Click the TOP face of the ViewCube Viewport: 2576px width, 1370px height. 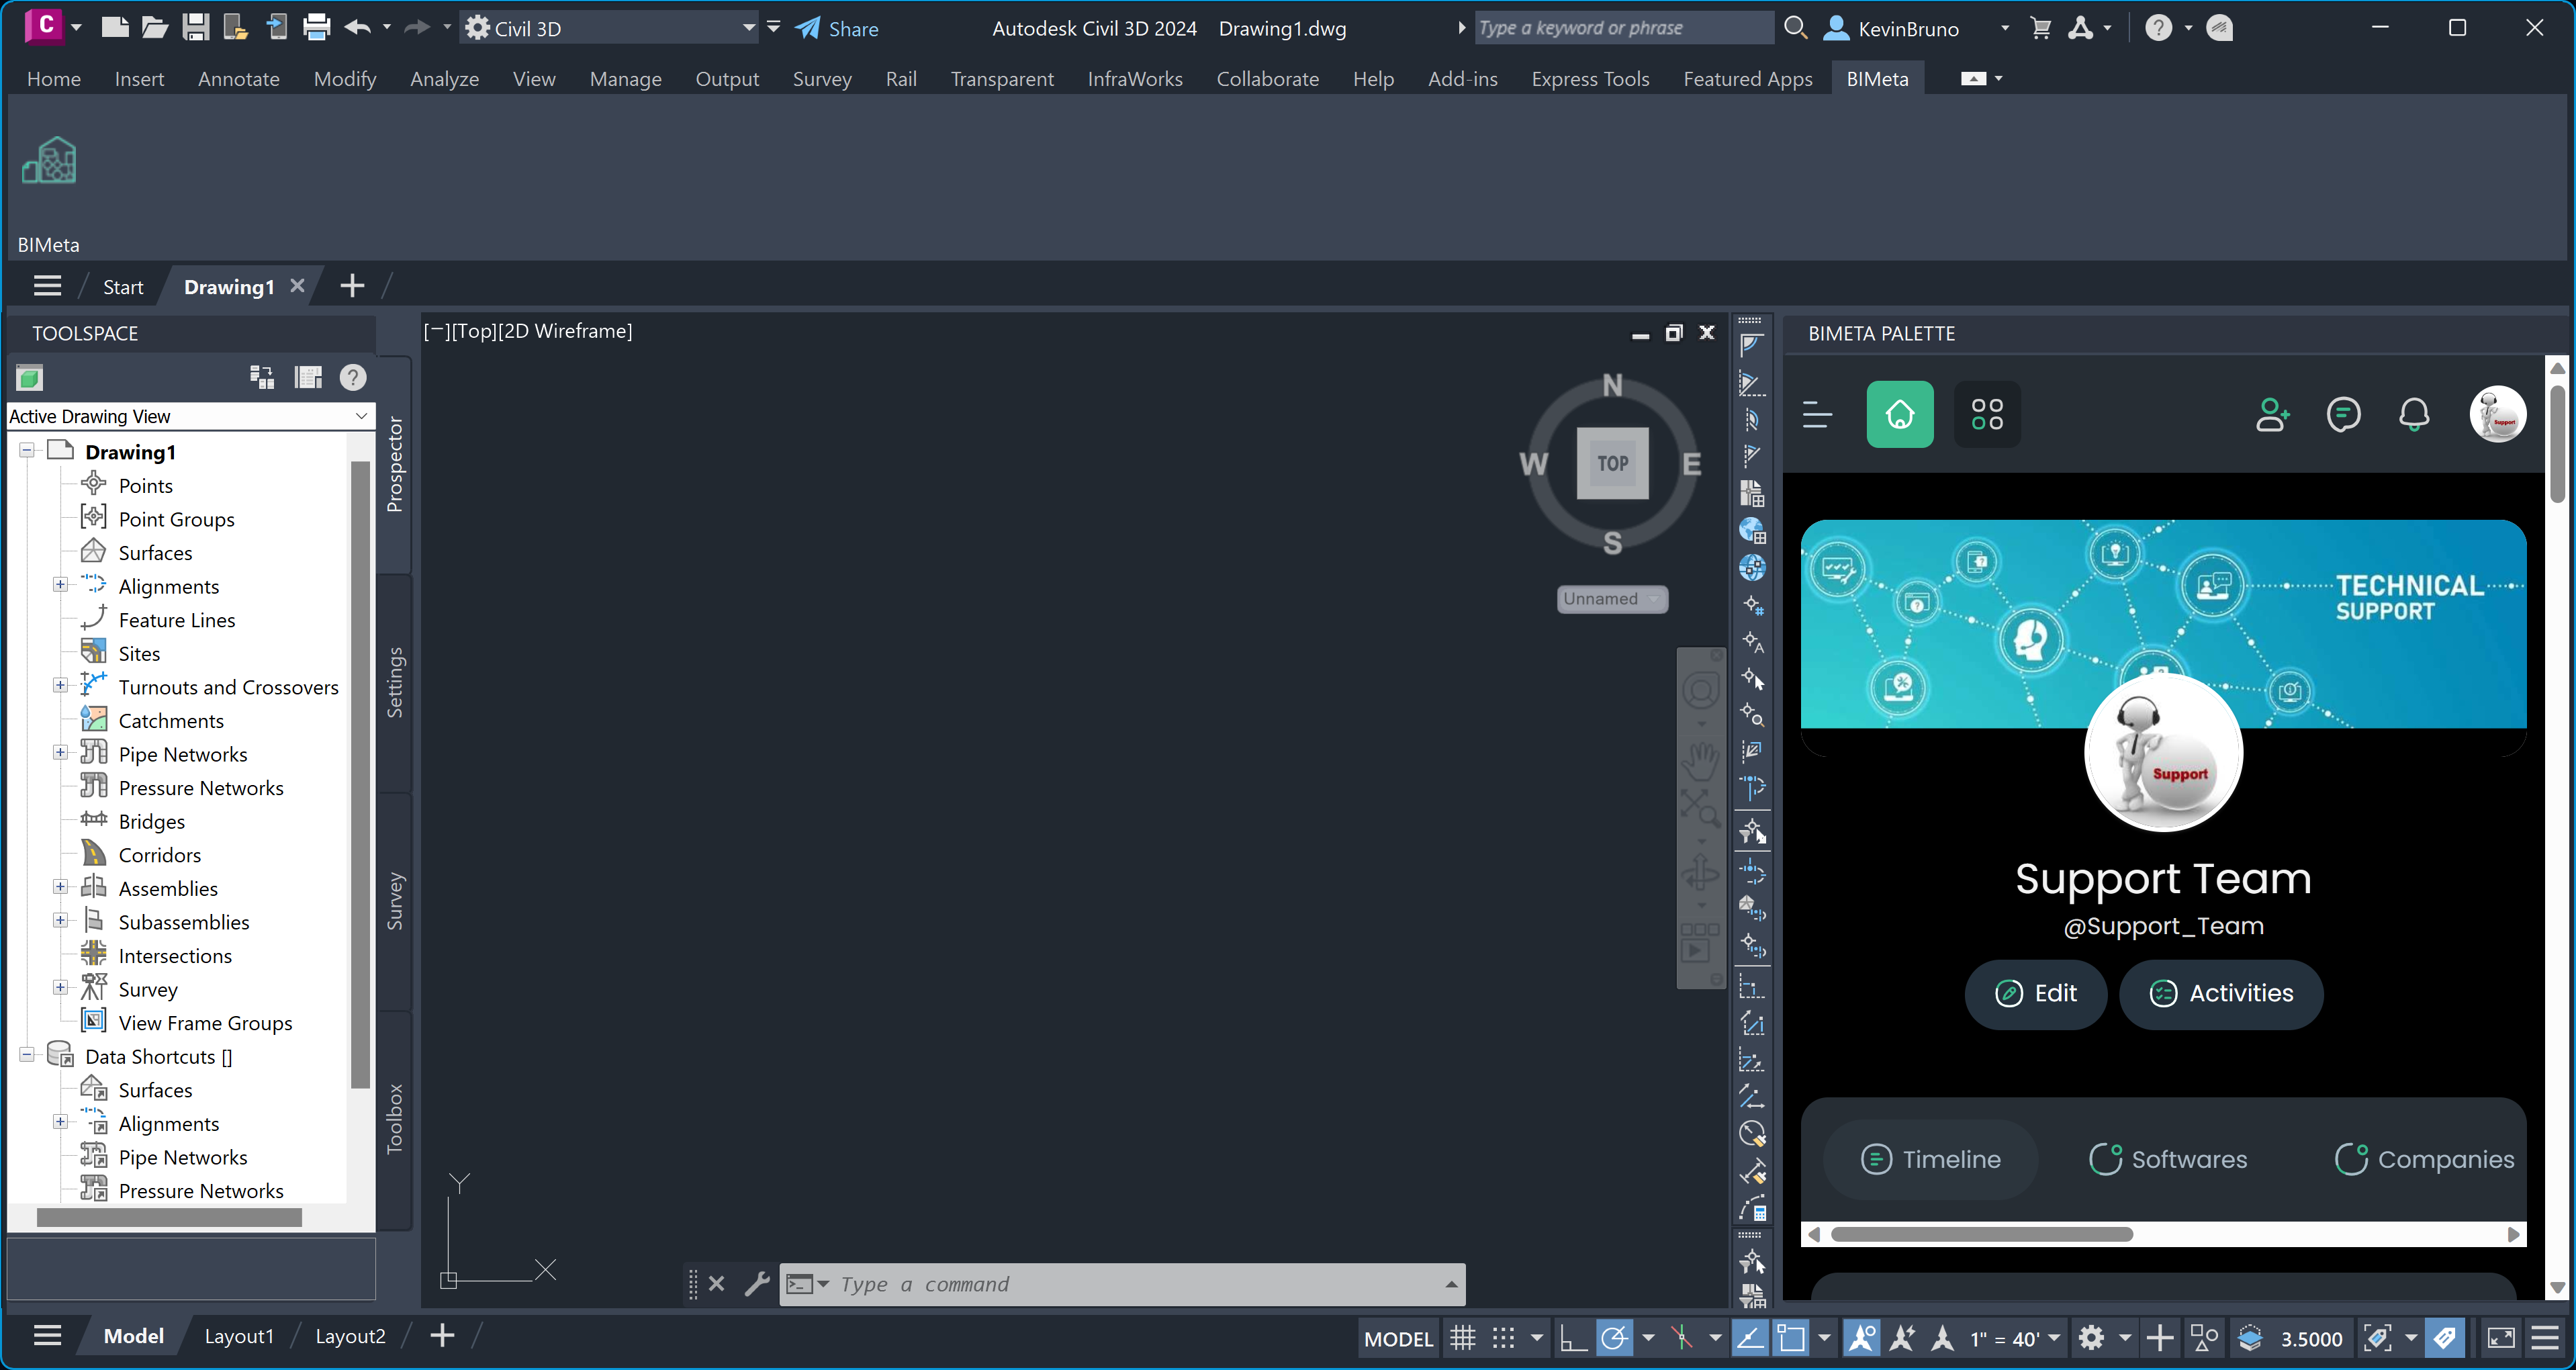(x=1612, y=464)
